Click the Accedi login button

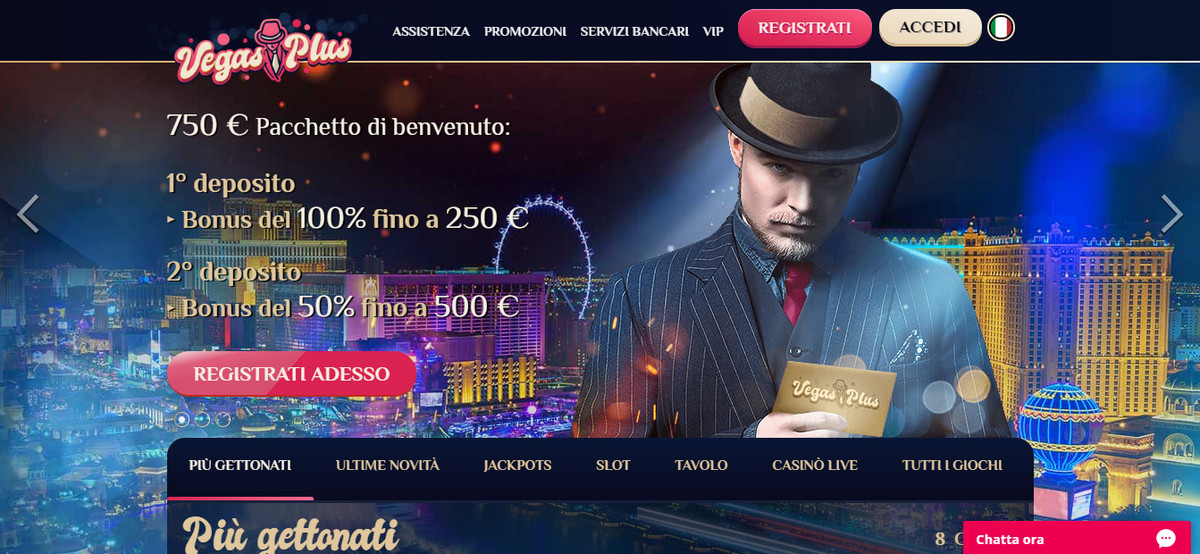930,28
